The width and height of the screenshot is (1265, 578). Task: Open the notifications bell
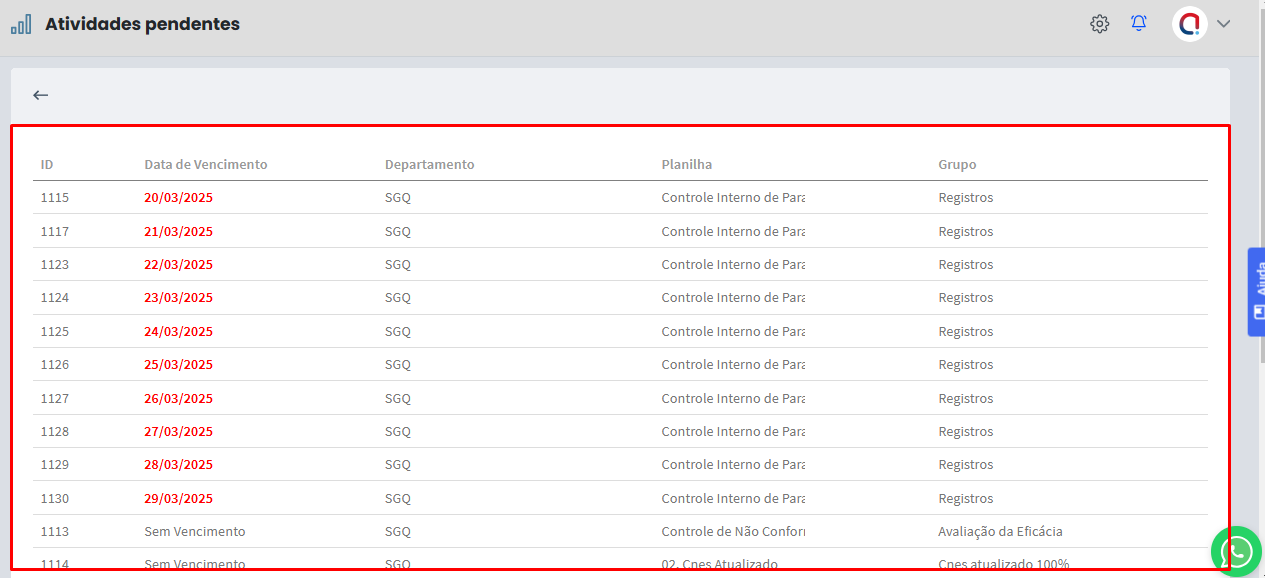(x=1138, y=24)
